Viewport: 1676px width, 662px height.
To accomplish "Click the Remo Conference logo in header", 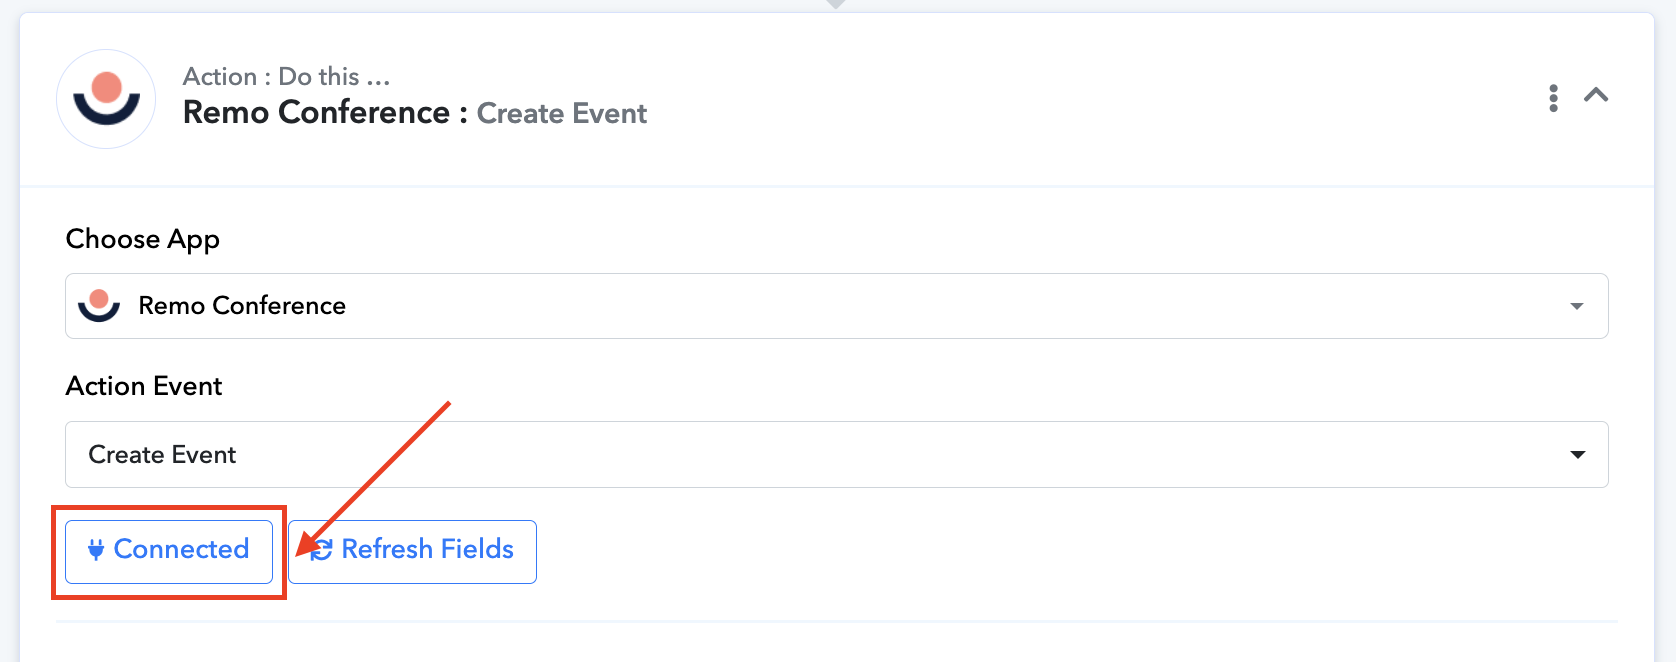I will point(106,99).
